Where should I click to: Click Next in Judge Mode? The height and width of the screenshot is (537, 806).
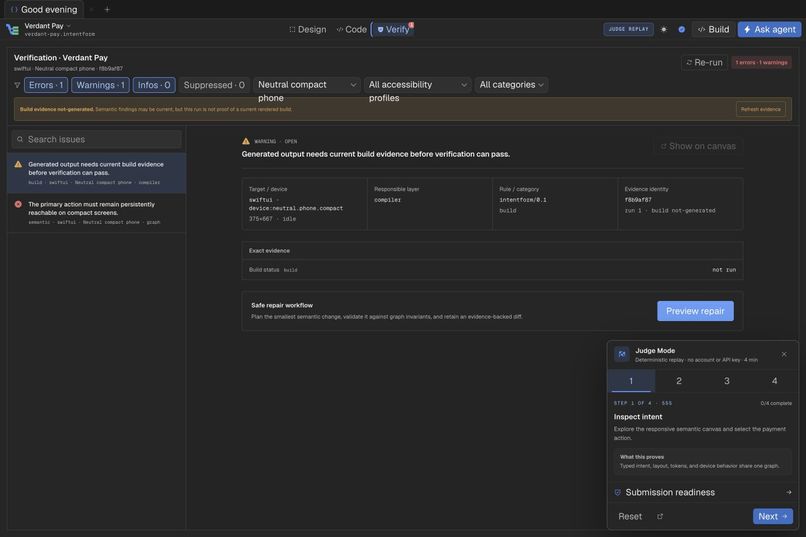773,516
